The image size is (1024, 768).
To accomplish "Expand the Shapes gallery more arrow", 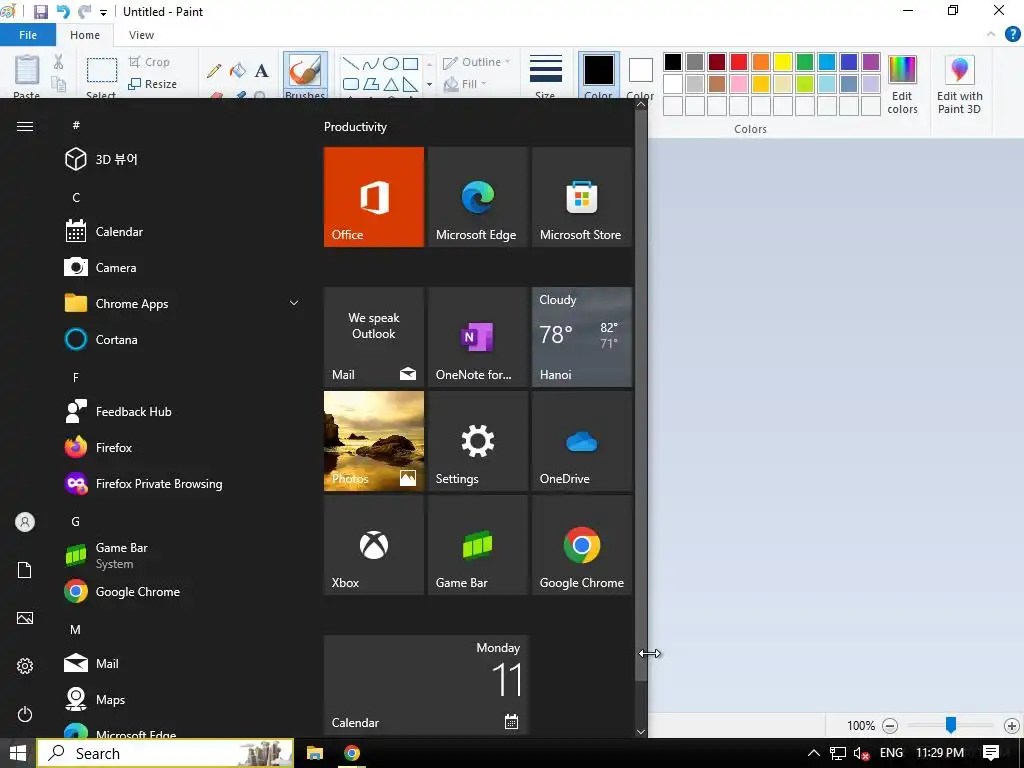I will (429, 84).
